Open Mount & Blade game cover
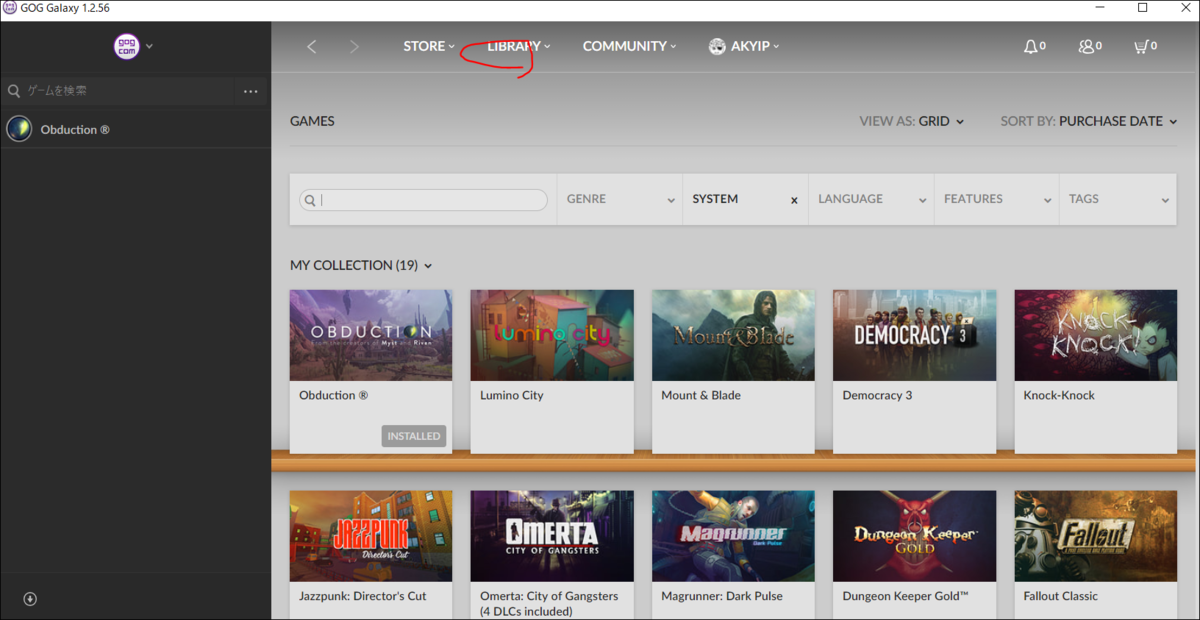1200x620 pixels. tap(733, 335)
